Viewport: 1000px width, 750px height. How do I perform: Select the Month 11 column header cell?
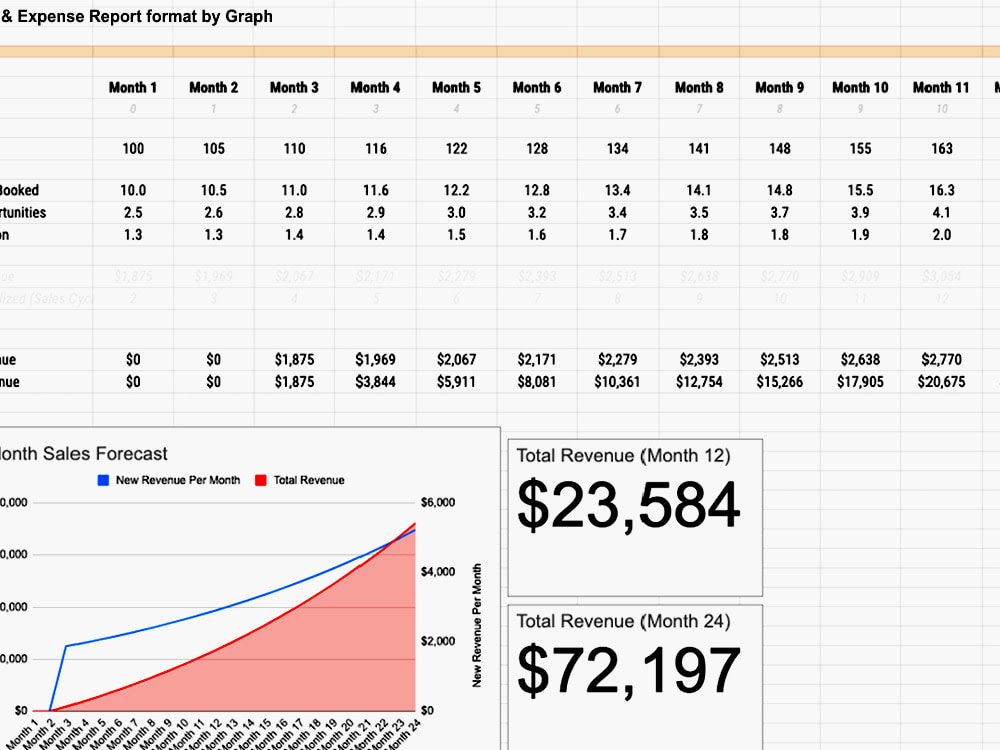point(940,87)
